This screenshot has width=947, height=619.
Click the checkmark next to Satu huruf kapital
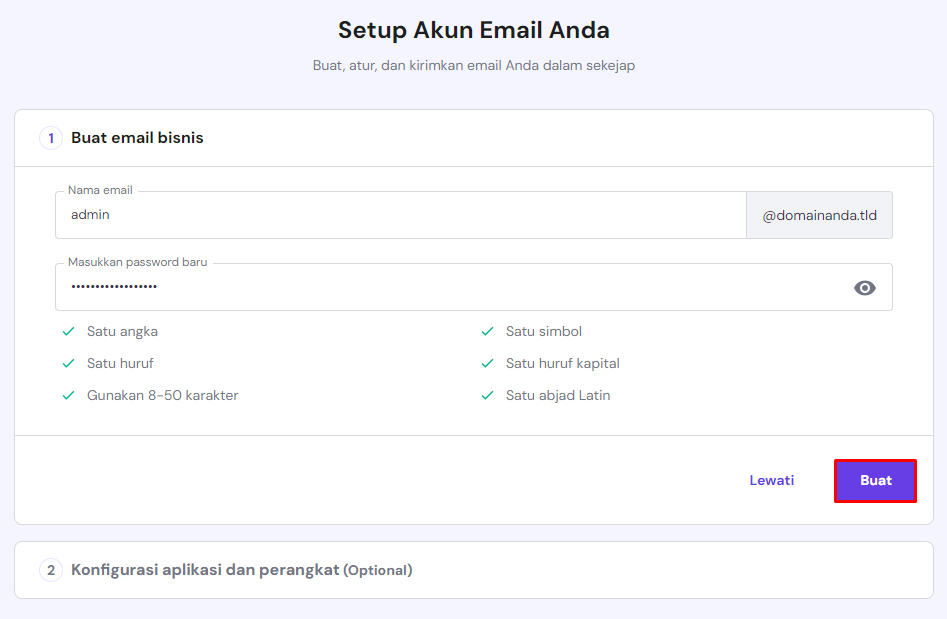tap(487, 363)
